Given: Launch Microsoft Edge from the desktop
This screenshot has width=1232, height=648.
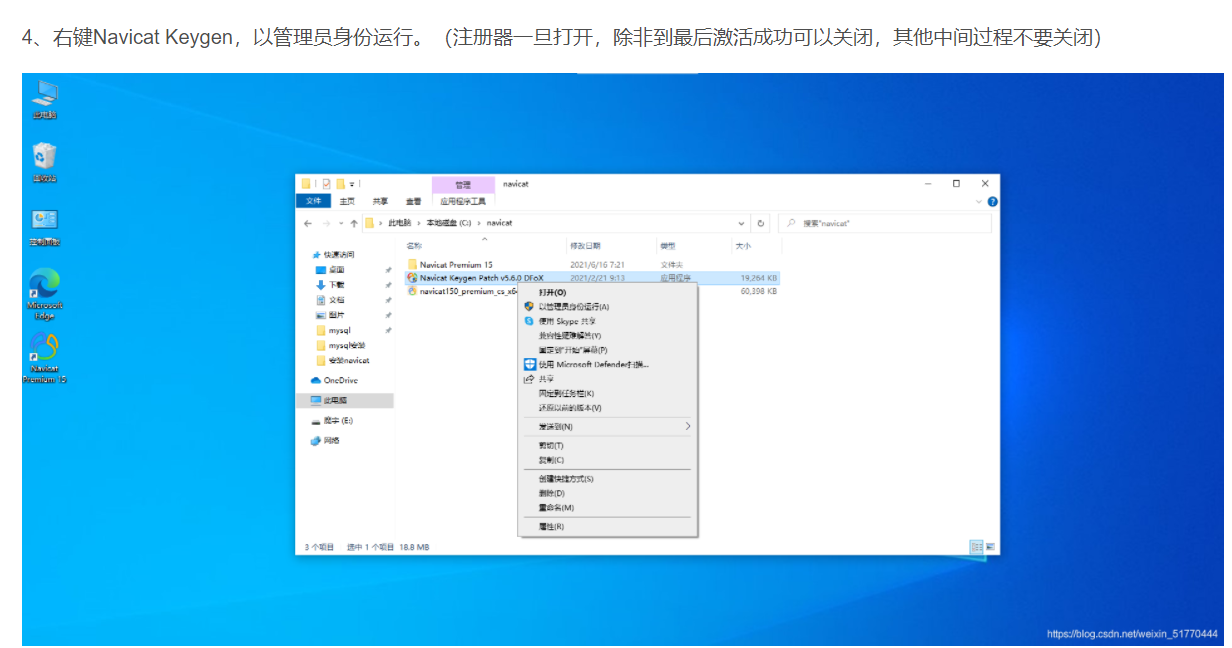Looking at the screenshot, I should point(45,294).
